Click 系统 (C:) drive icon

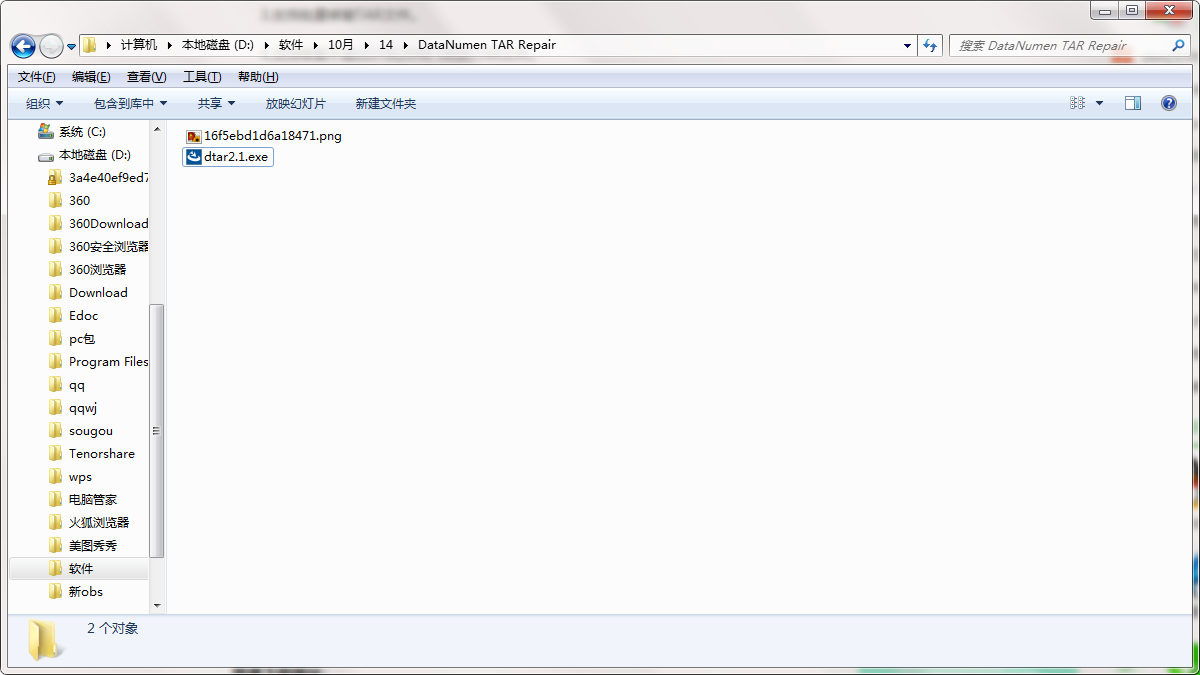click(45, 131)
